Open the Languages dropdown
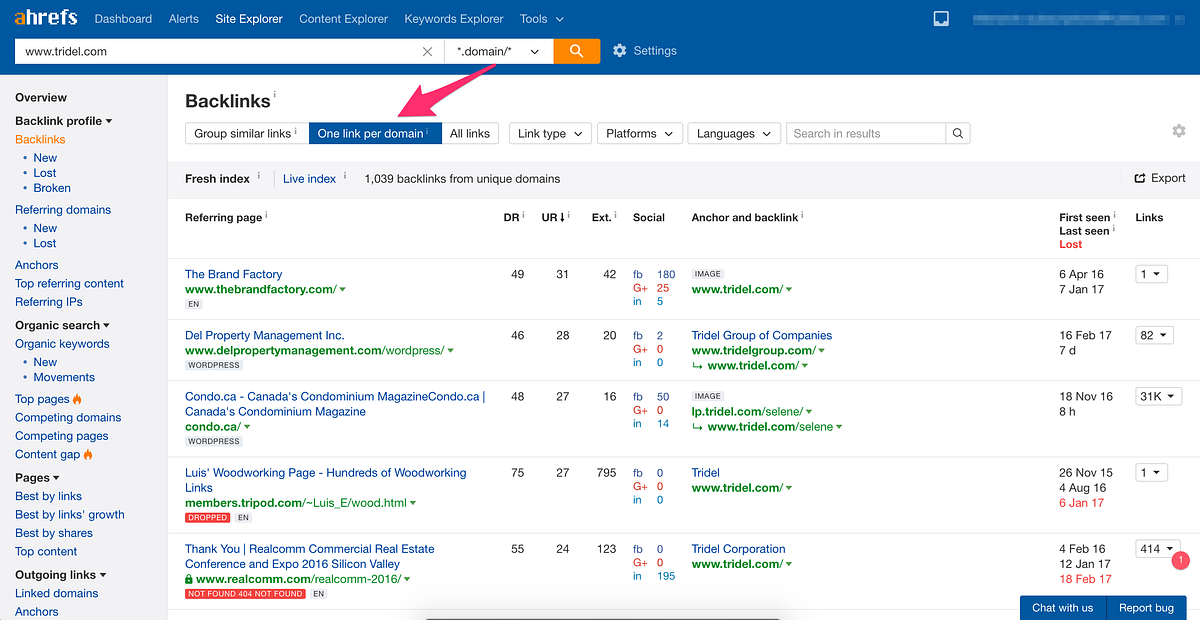The image size is (1200, 620). click(x=734, y=133)
